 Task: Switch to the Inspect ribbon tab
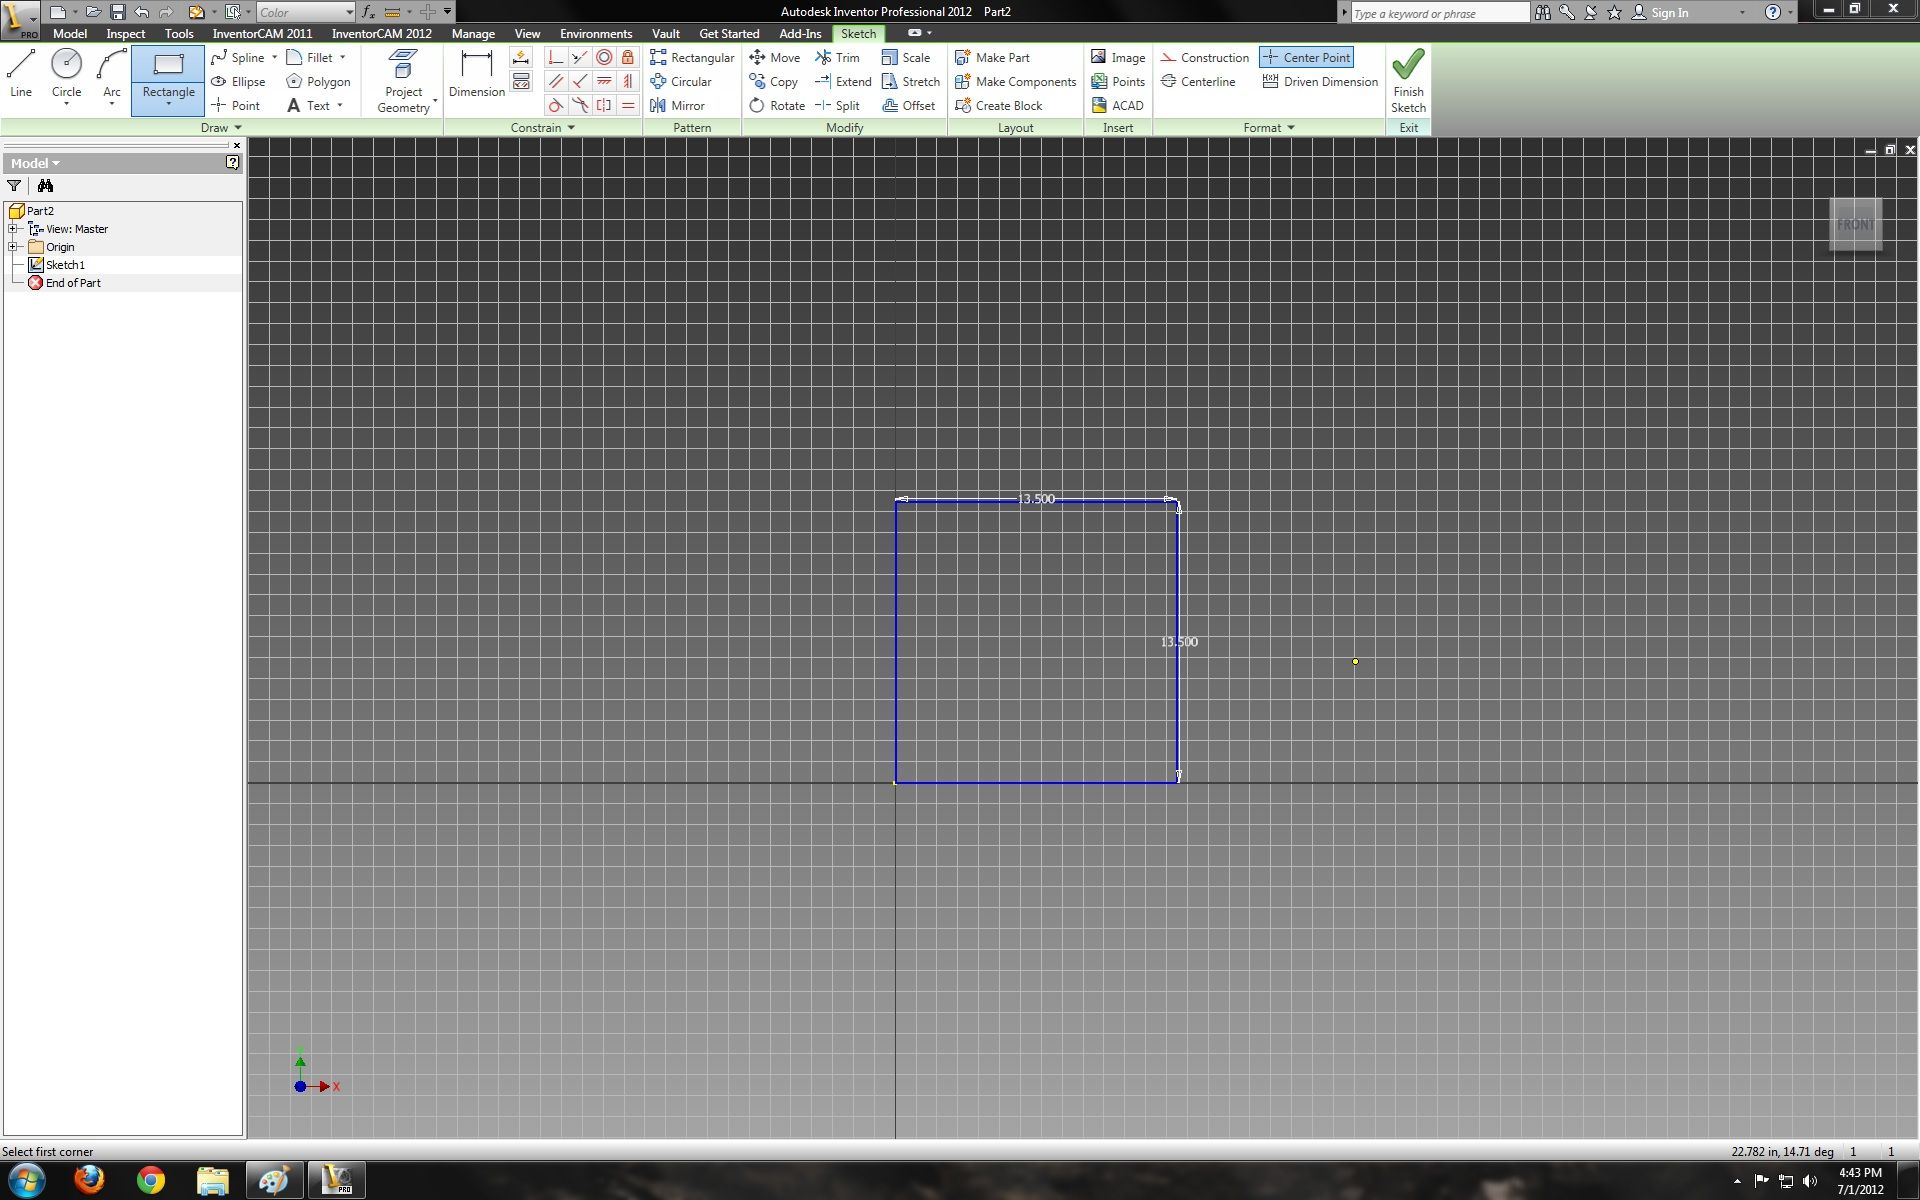125,33
